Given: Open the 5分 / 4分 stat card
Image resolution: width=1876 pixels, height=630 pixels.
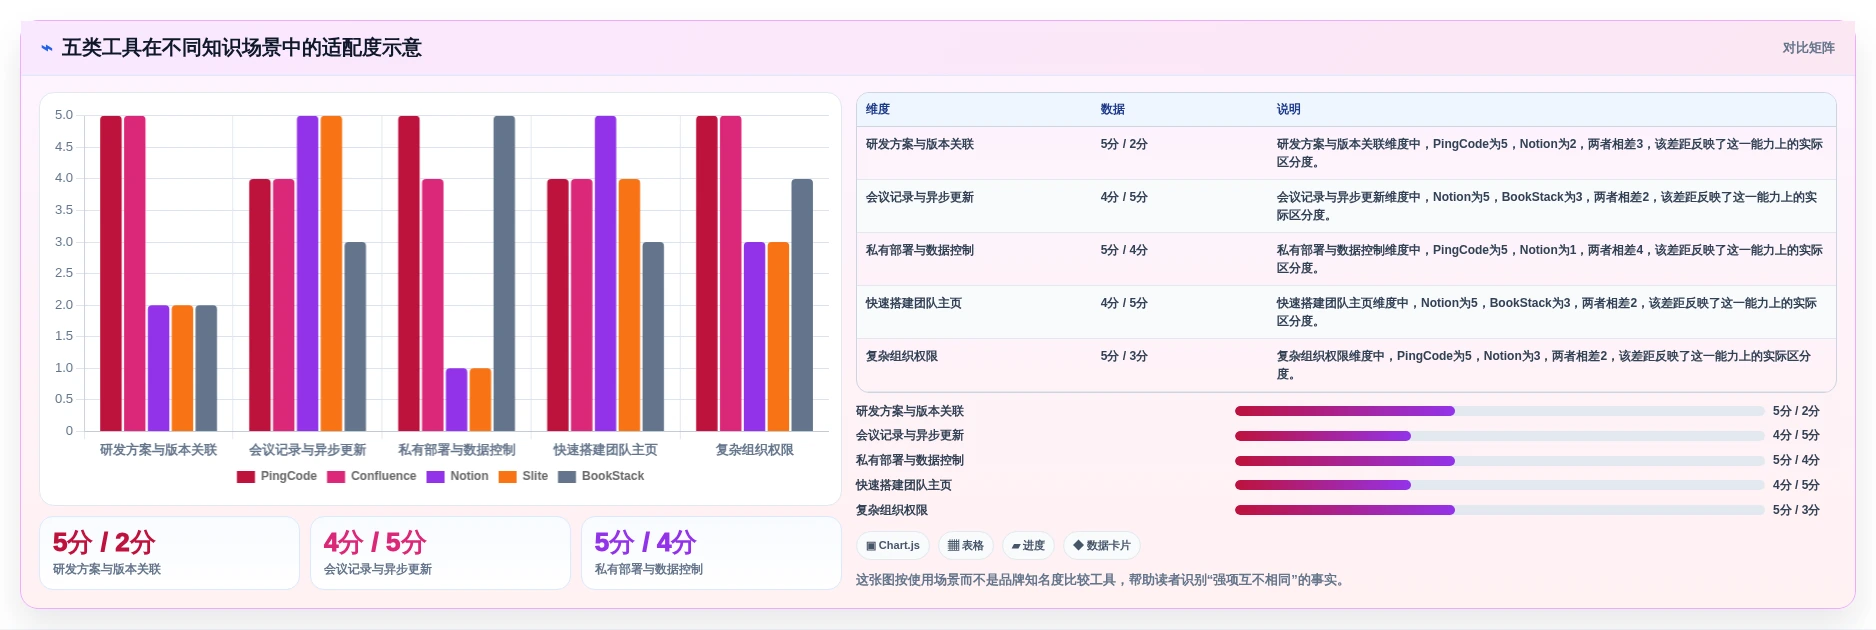Looking at the screenshot, I should [x=711, y=553].
